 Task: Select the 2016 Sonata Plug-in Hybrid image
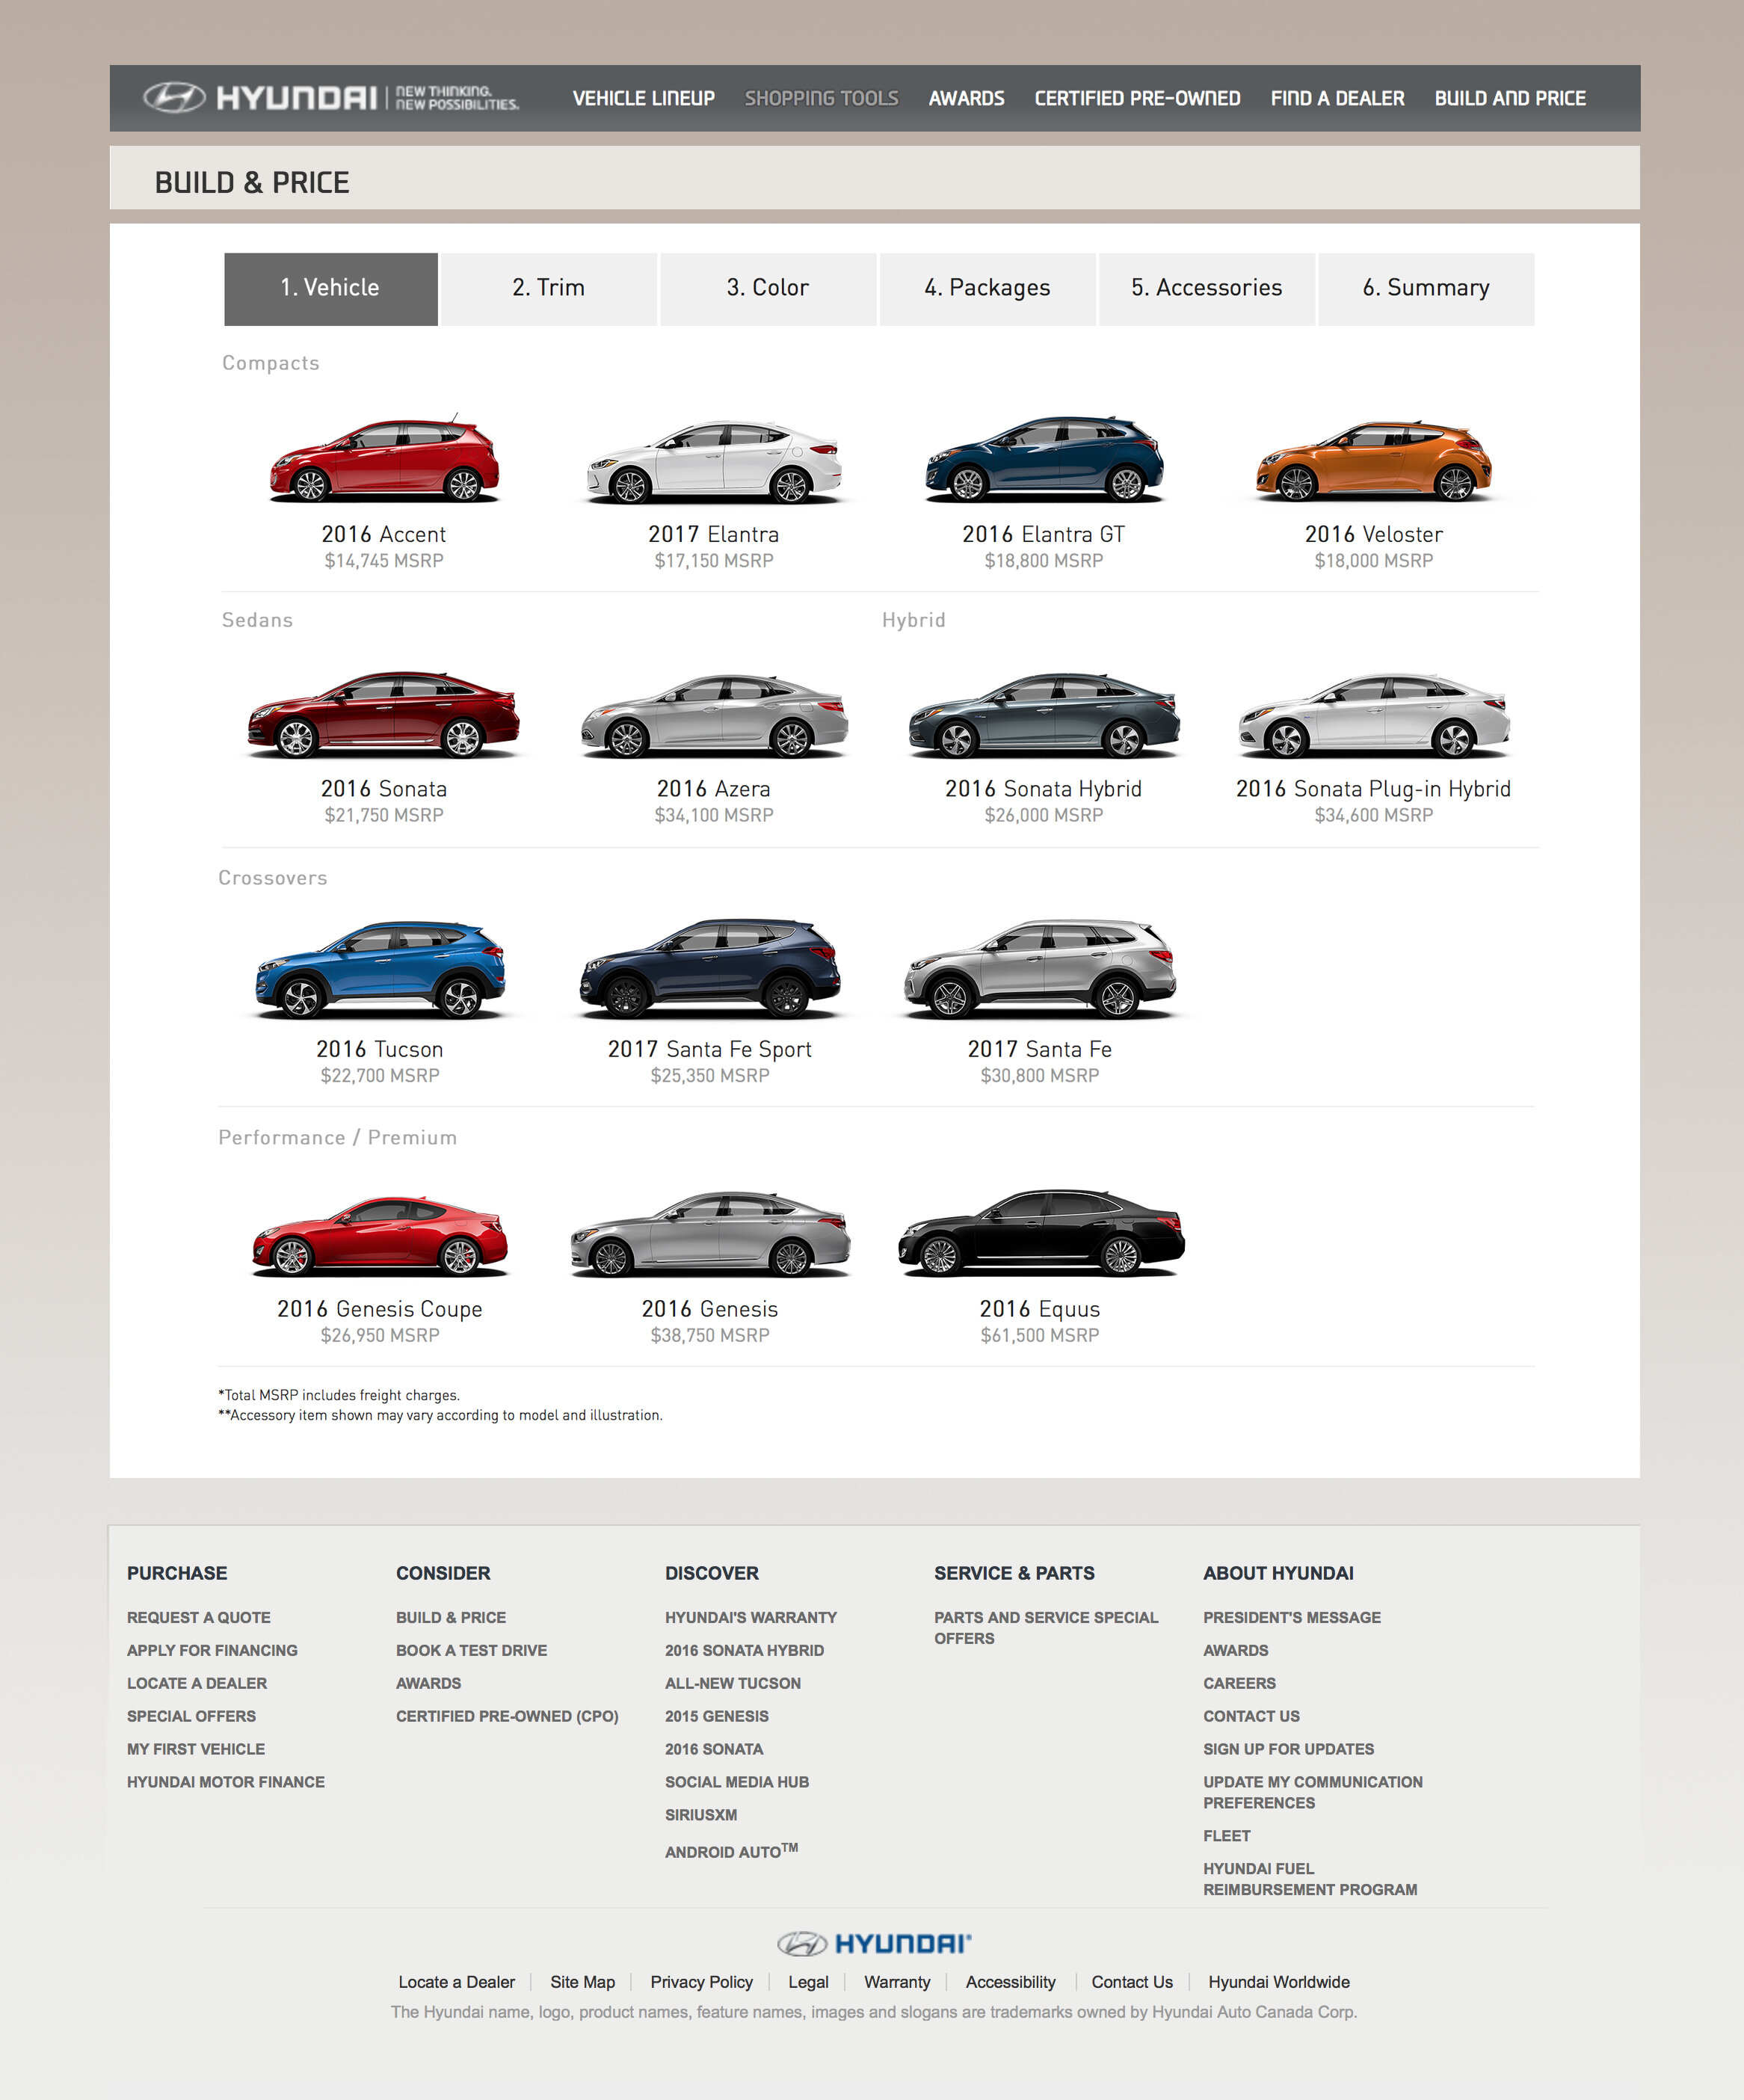tap(1373, 716)
